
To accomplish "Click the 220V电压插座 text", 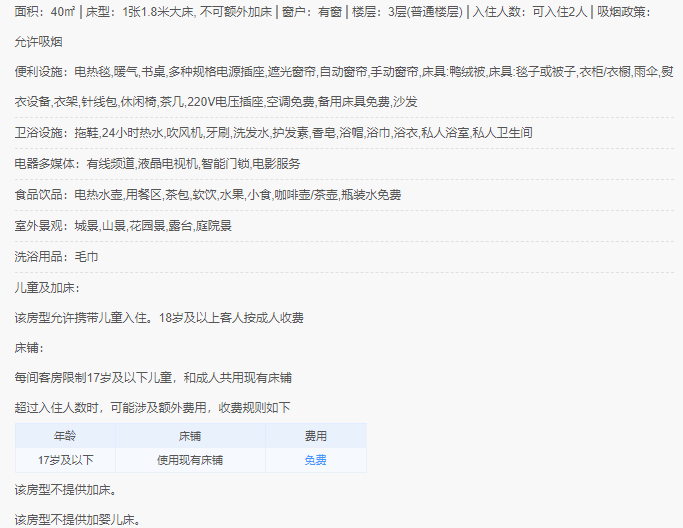I will (225, 102).
